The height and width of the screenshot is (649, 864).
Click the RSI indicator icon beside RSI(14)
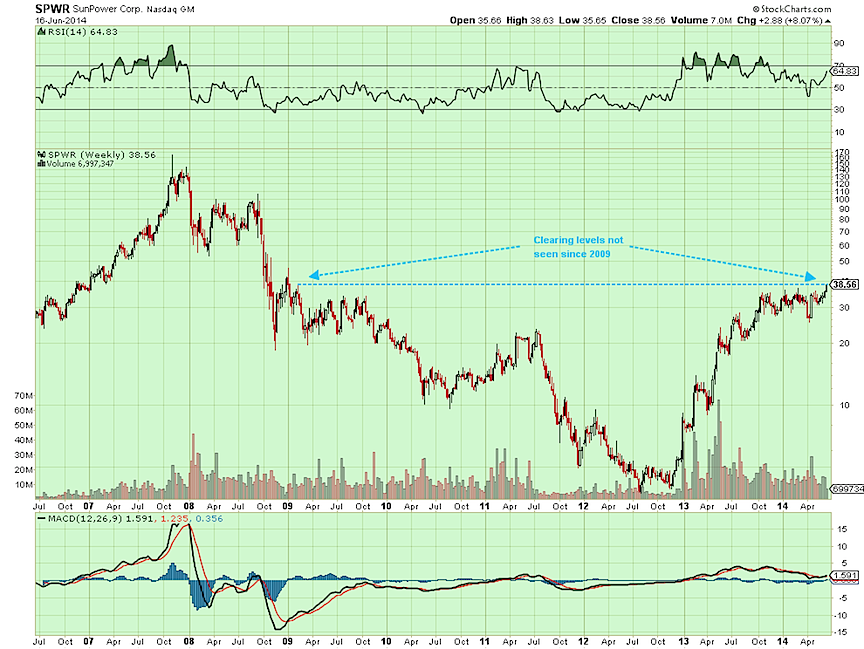41,32
